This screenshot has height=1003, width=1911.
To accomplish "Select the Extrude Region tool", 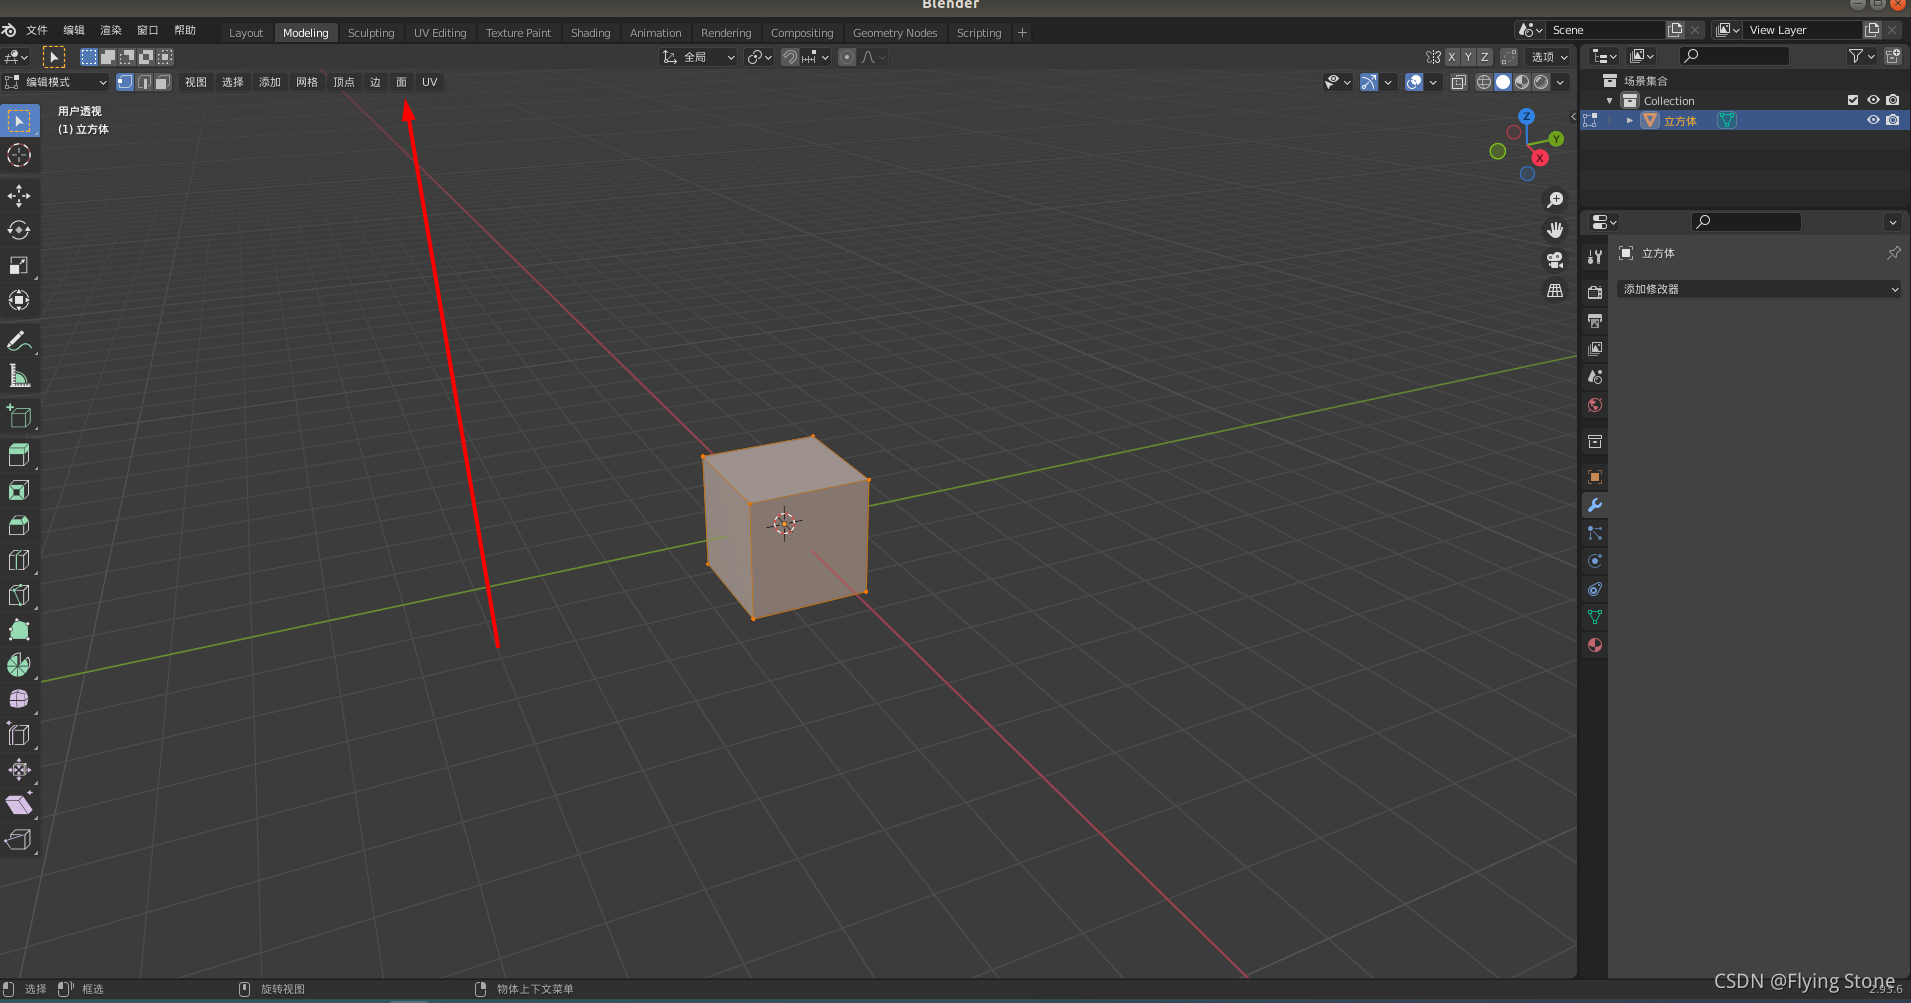I will [19, 455].
